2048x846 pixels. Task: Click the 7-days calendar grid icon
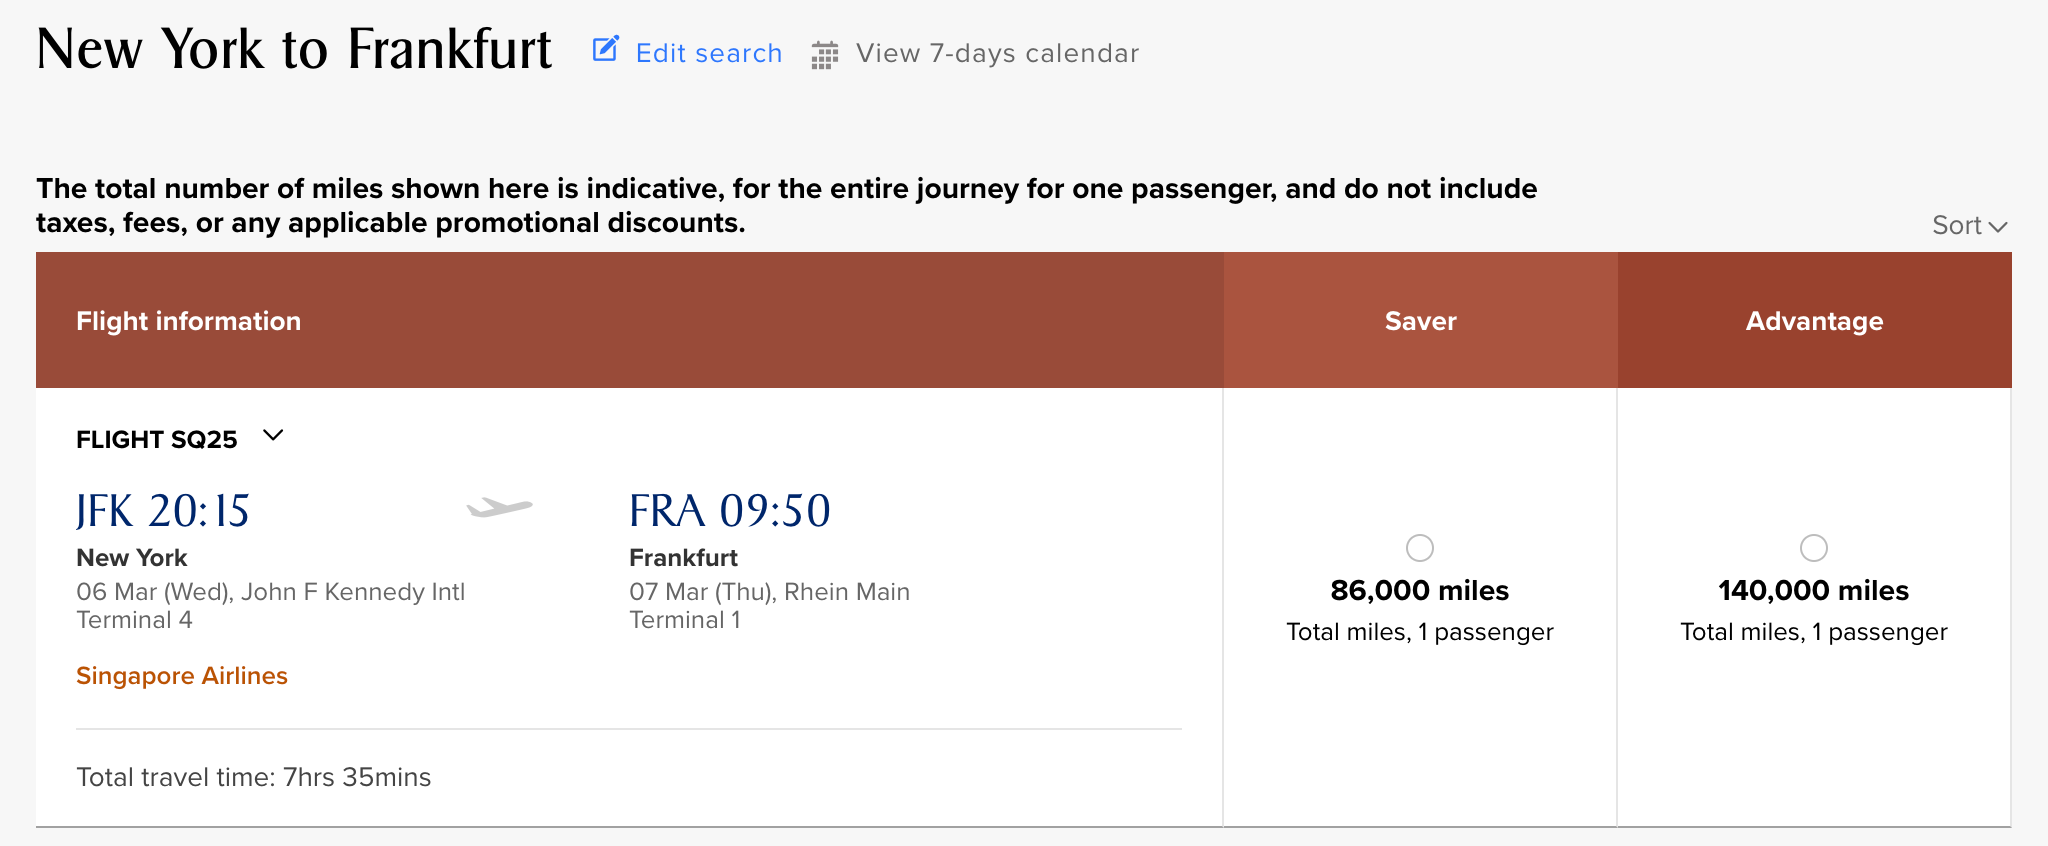(x=824, y=55)
